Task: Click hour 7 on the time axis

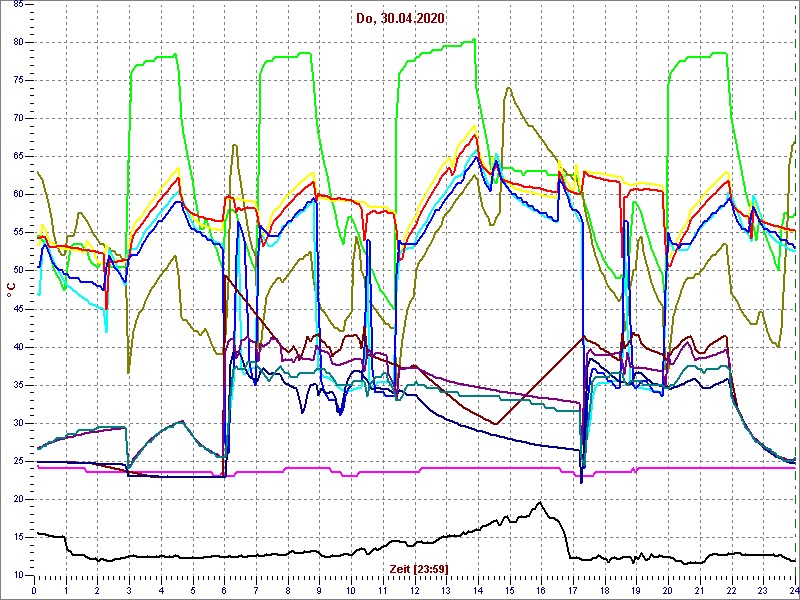Action: tap(256, 592)
